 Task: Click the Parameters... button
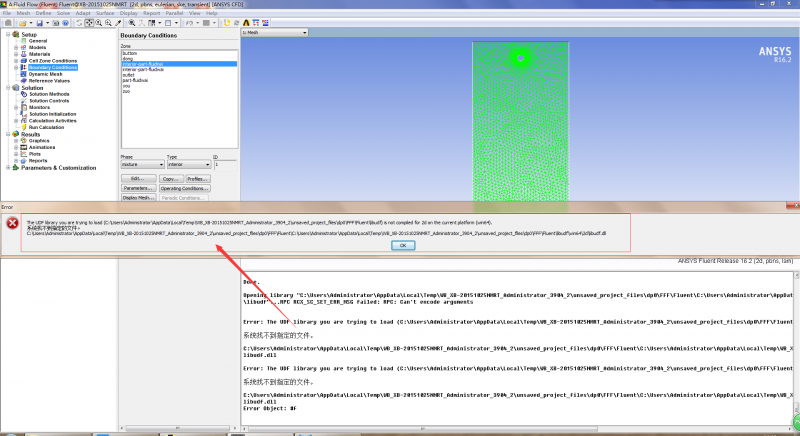(x=138, y=188)
